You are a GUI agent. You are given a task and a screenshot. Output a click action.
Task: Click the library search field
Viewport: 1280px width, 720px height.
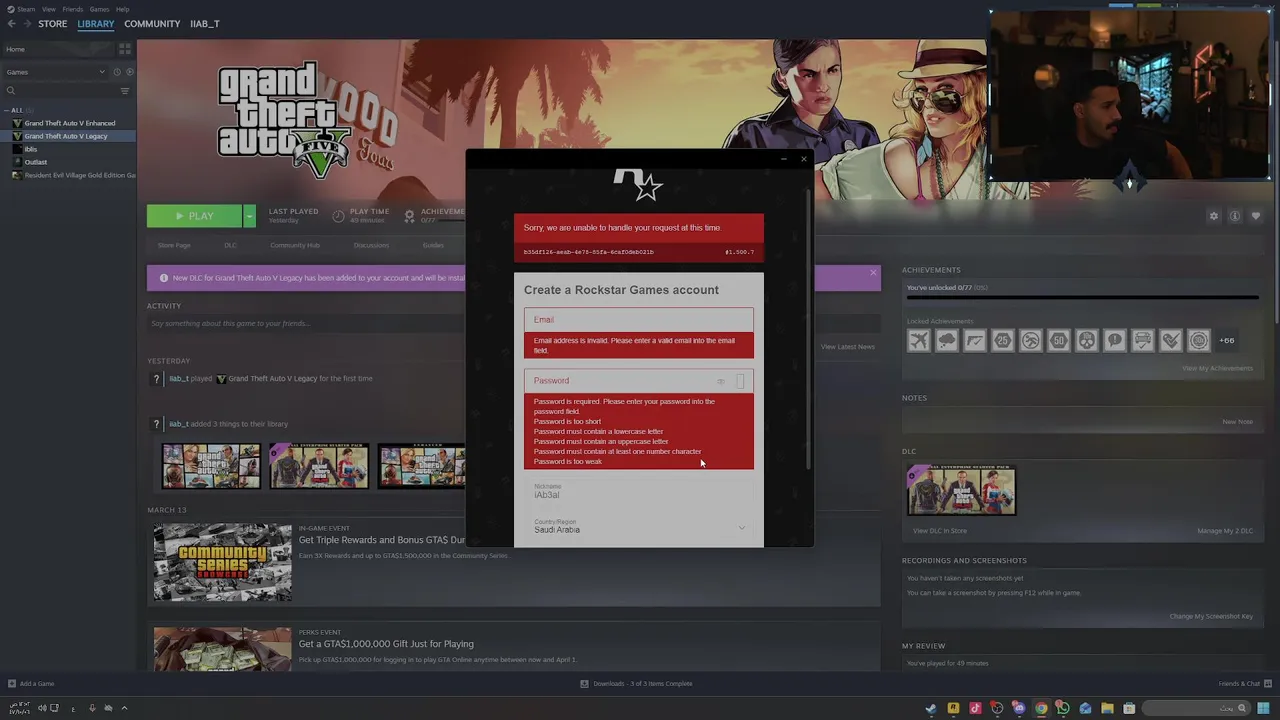[x=60, y=91]
